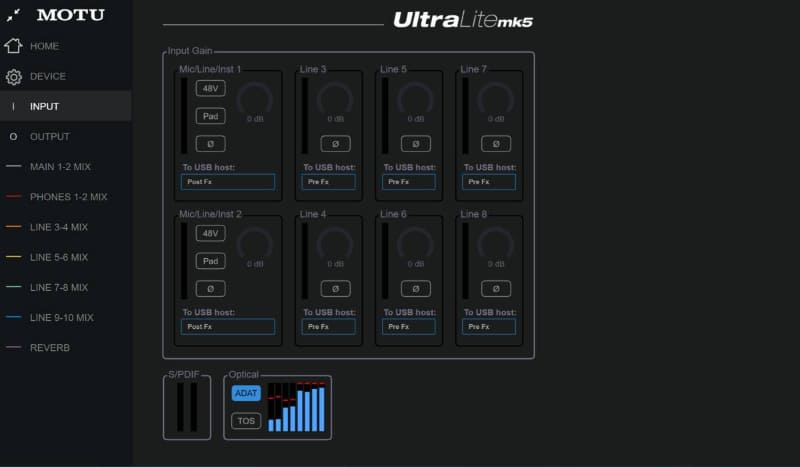The height and width of the screenshot is (467, 800).
Task: Open To USB host dropdown for Mic/Line/Inst 2
Action: 228,327
